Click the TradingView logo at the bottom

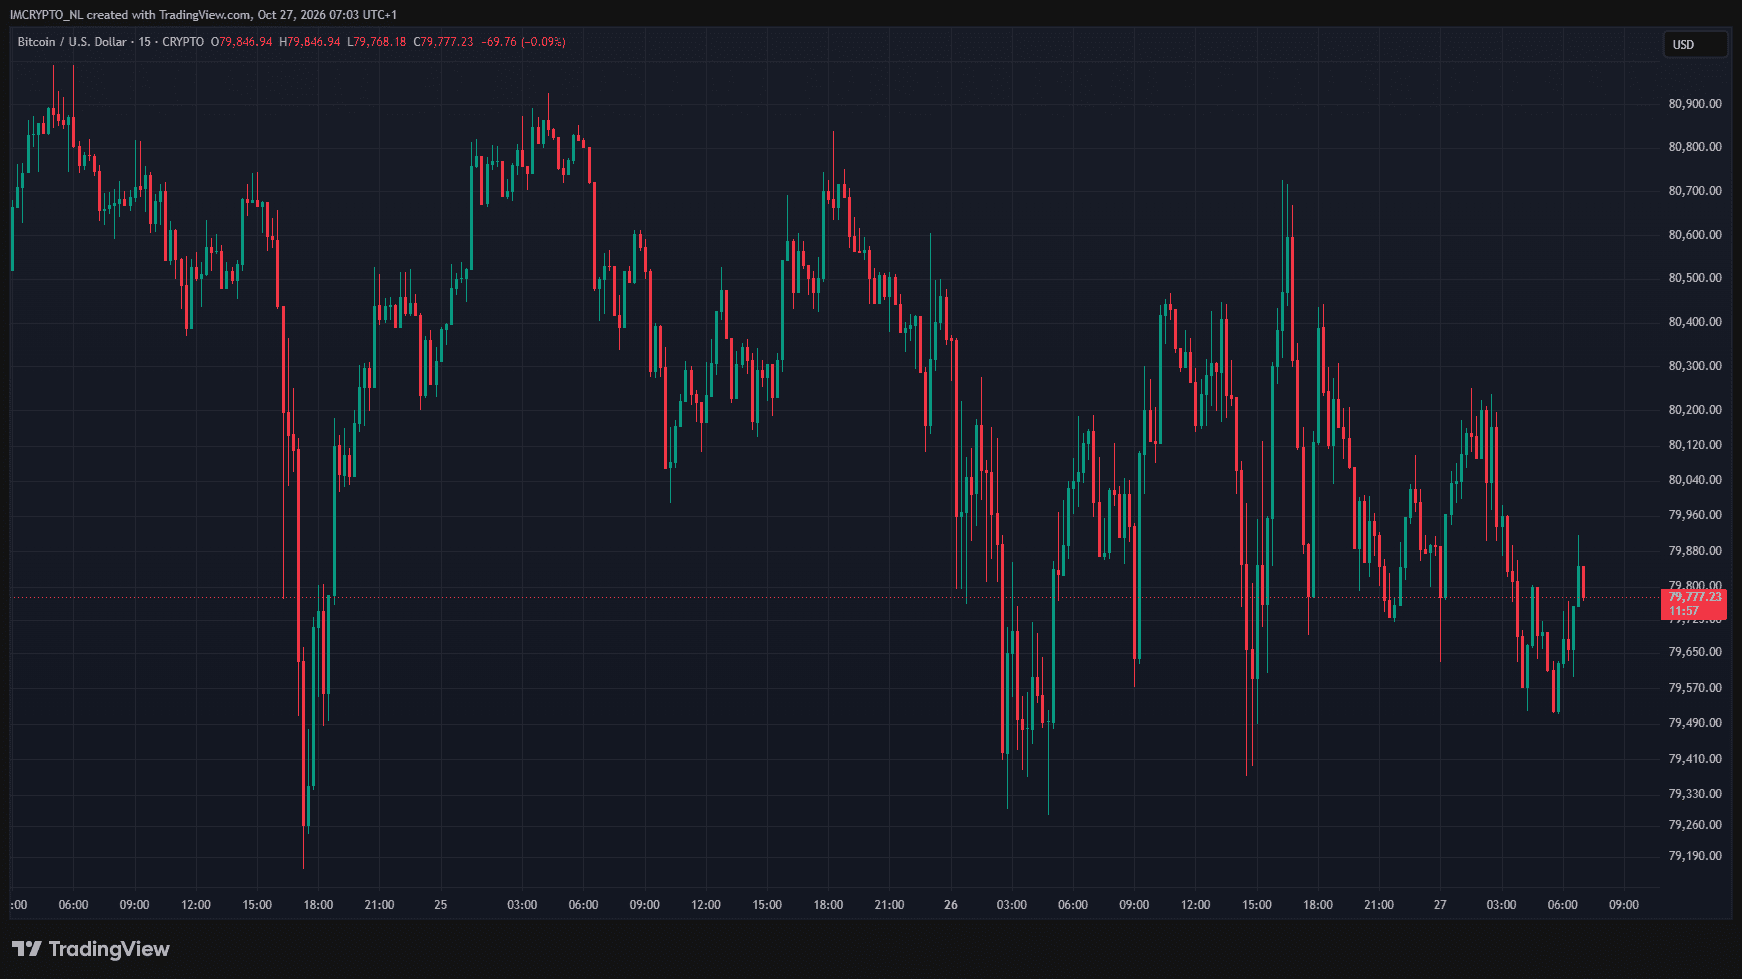(91, 949)
